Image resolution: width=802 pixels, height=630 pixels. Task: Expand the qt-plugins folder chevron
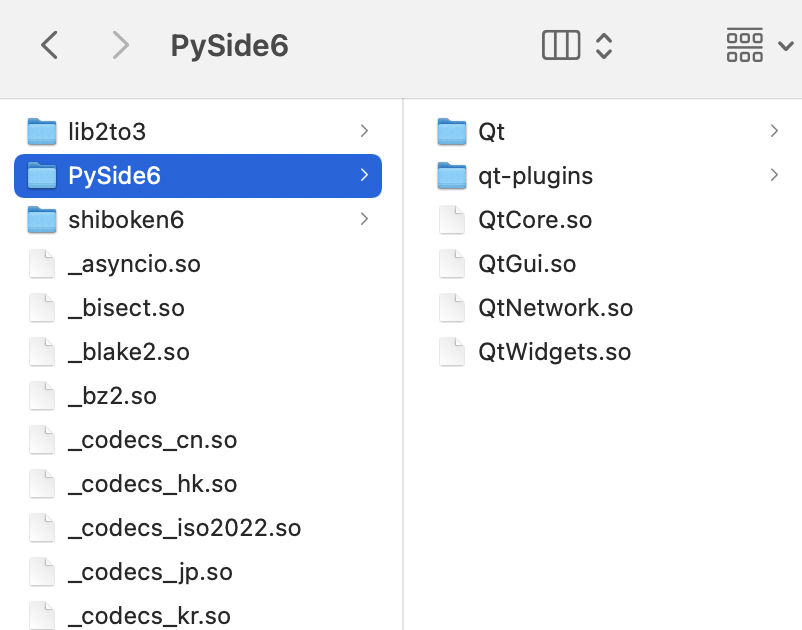click(774, 175)
